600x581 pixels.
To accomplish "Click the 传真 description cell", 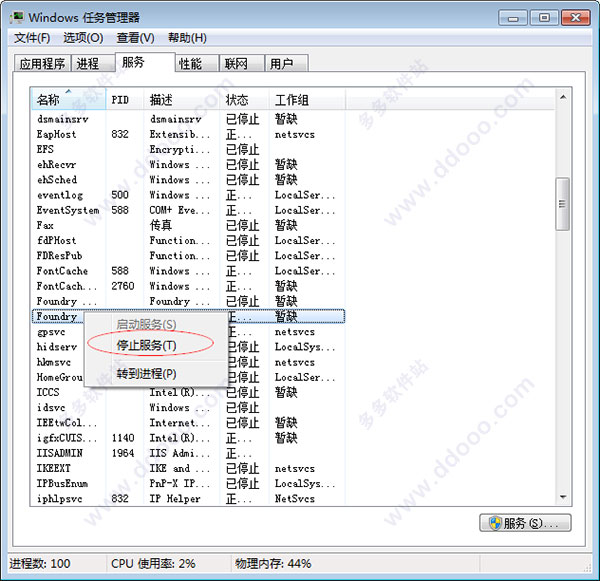I will click(161, 225).
